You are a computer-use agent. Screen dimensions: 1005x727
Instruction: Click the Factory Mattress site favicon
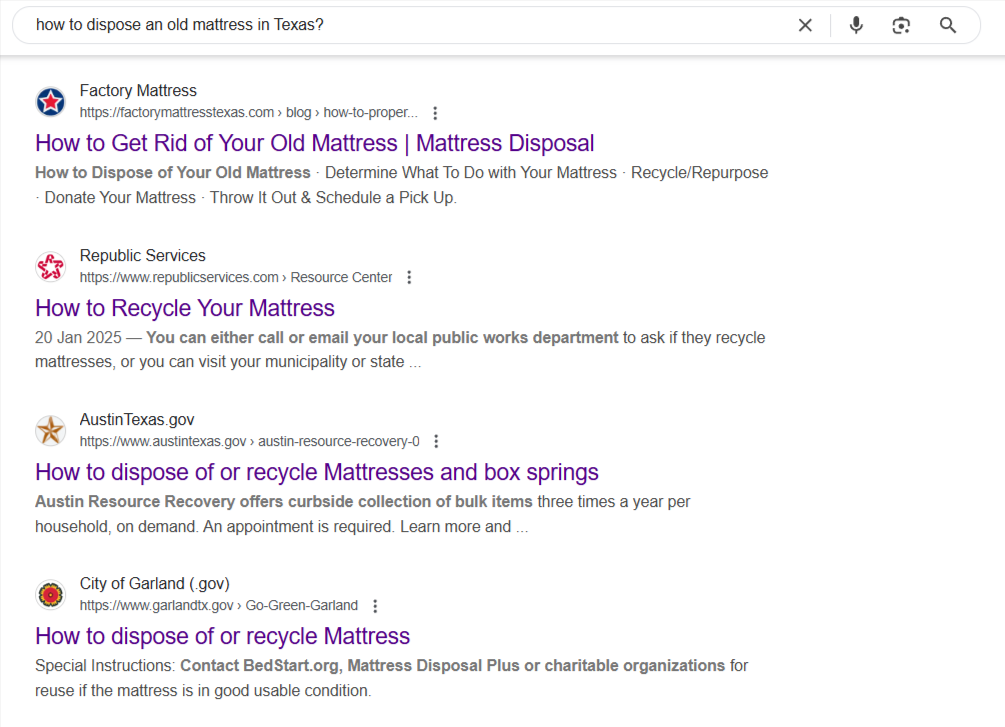click(50, 101)
